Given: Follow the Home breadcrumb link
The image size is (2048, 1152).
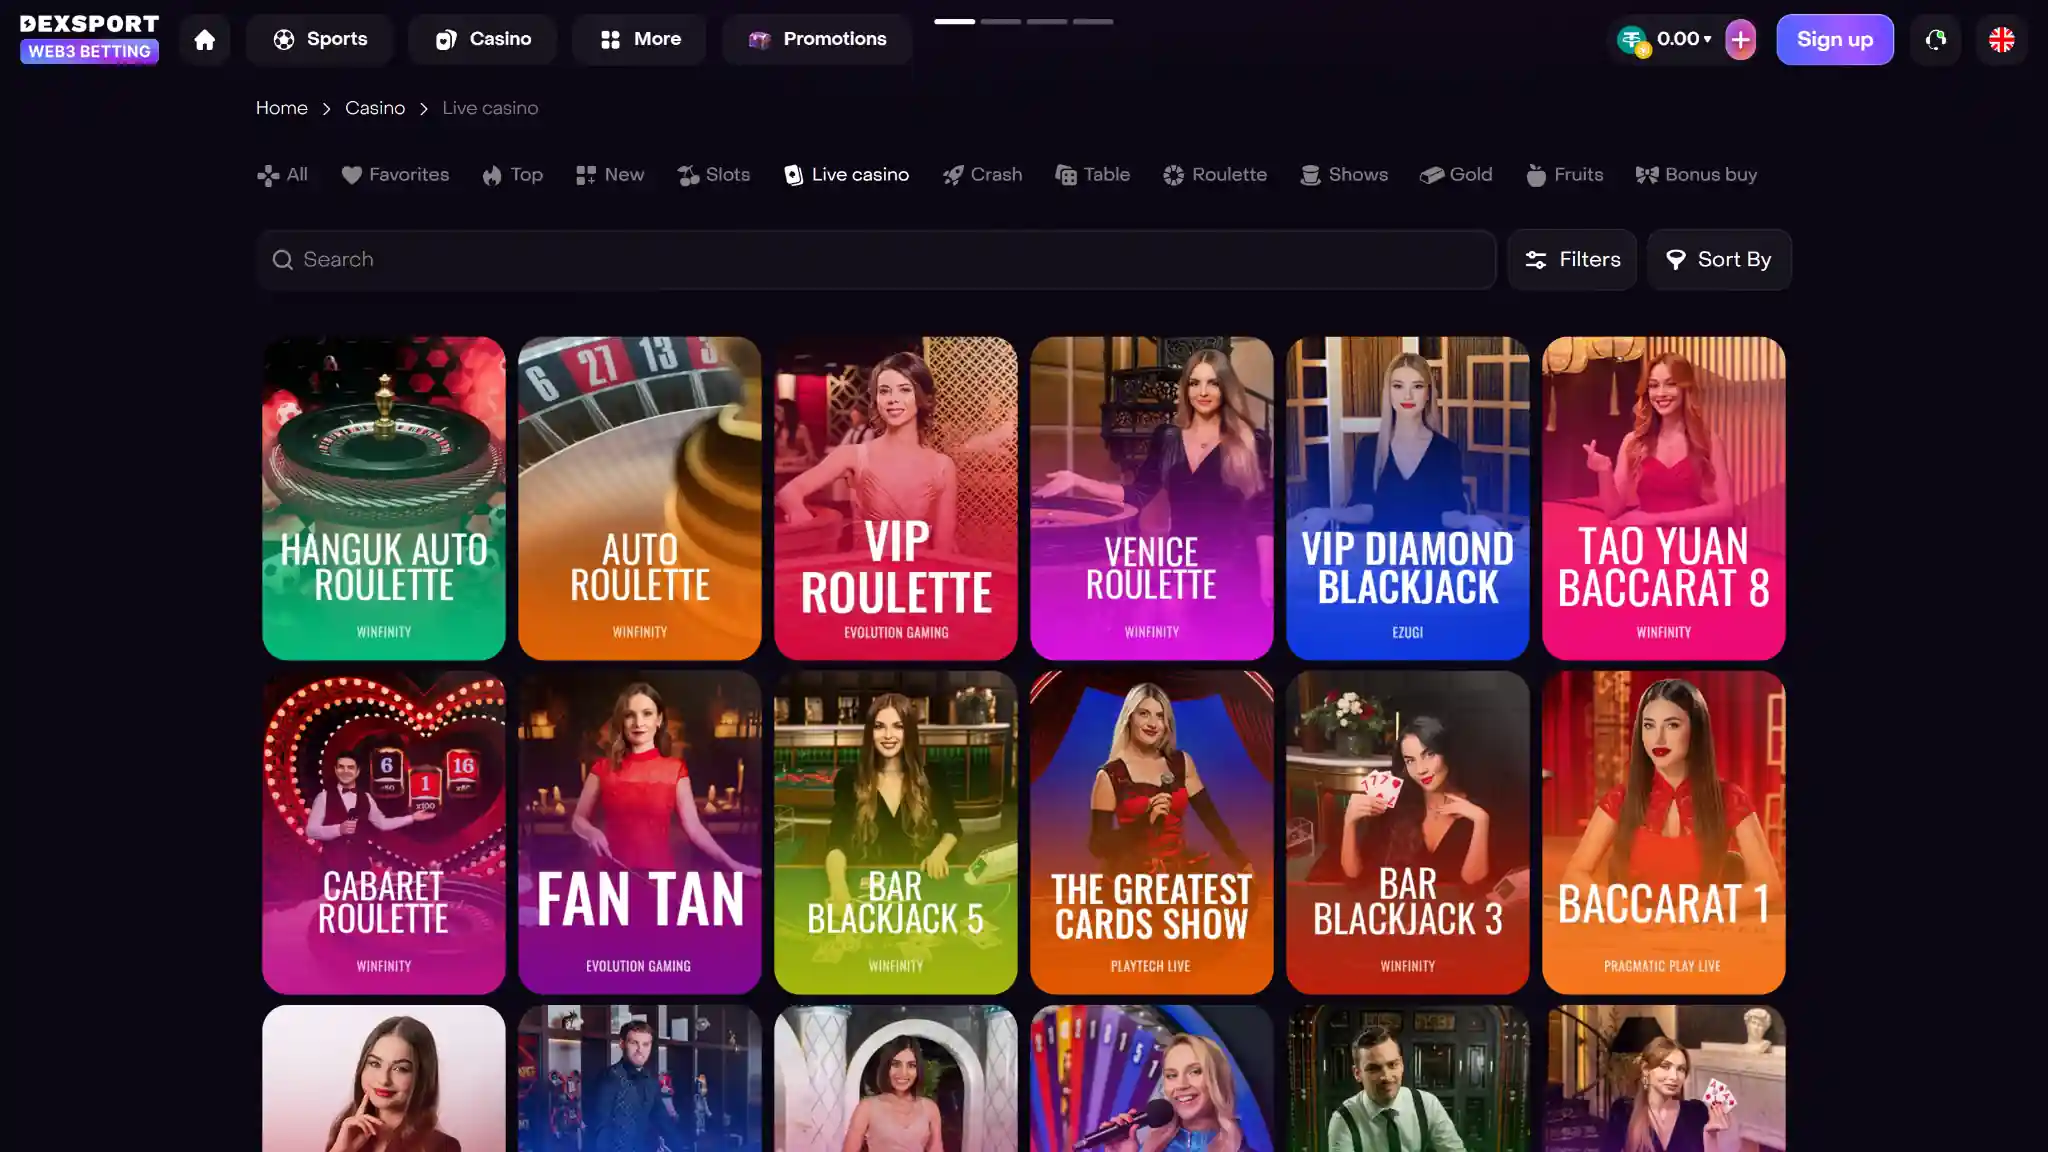Looking at the screenshot, I should [x=282, y=108].
